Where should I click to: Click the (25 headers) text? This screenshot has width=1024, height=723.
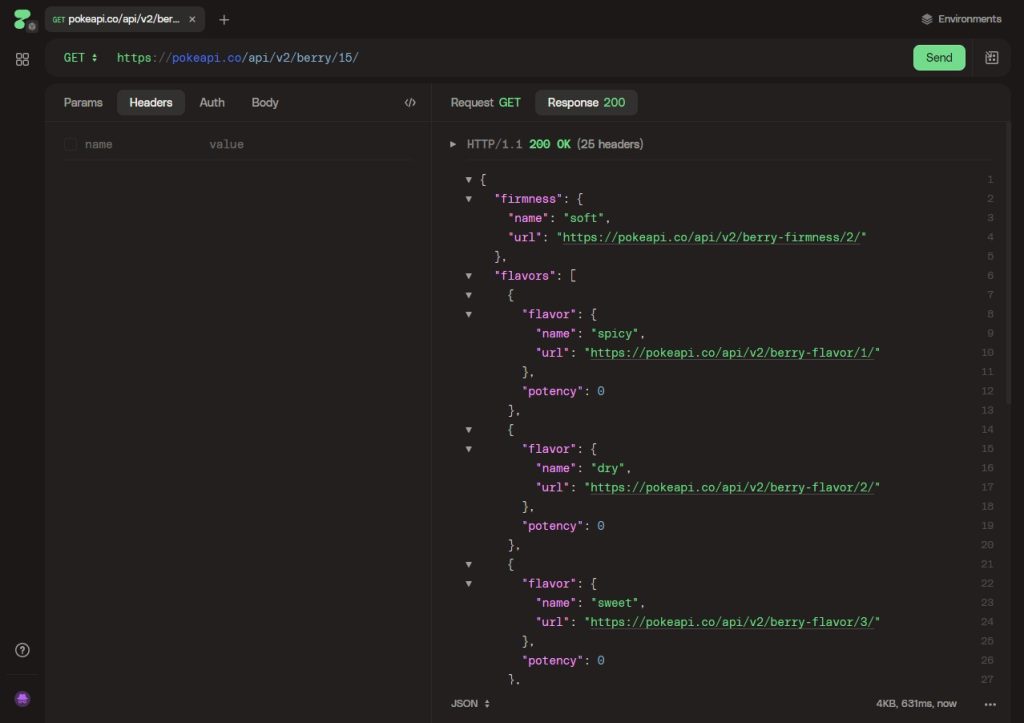point(610,144)
